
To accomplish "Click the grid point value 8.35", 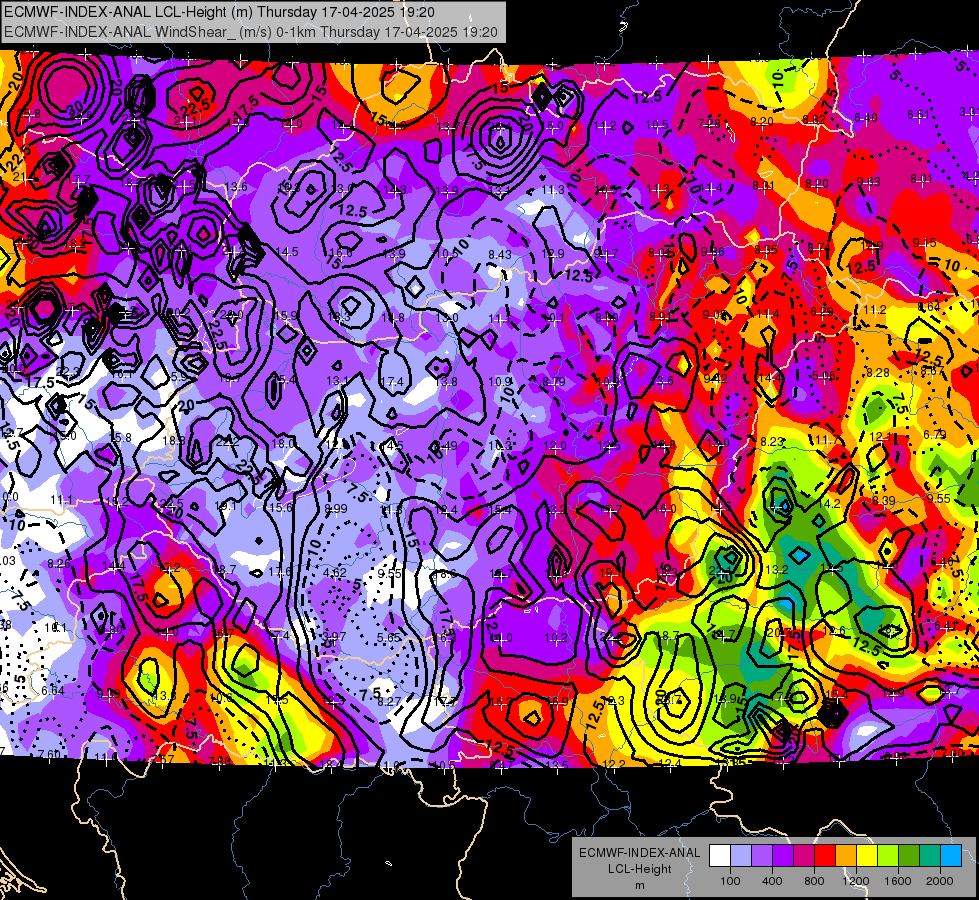I will 765,250.
